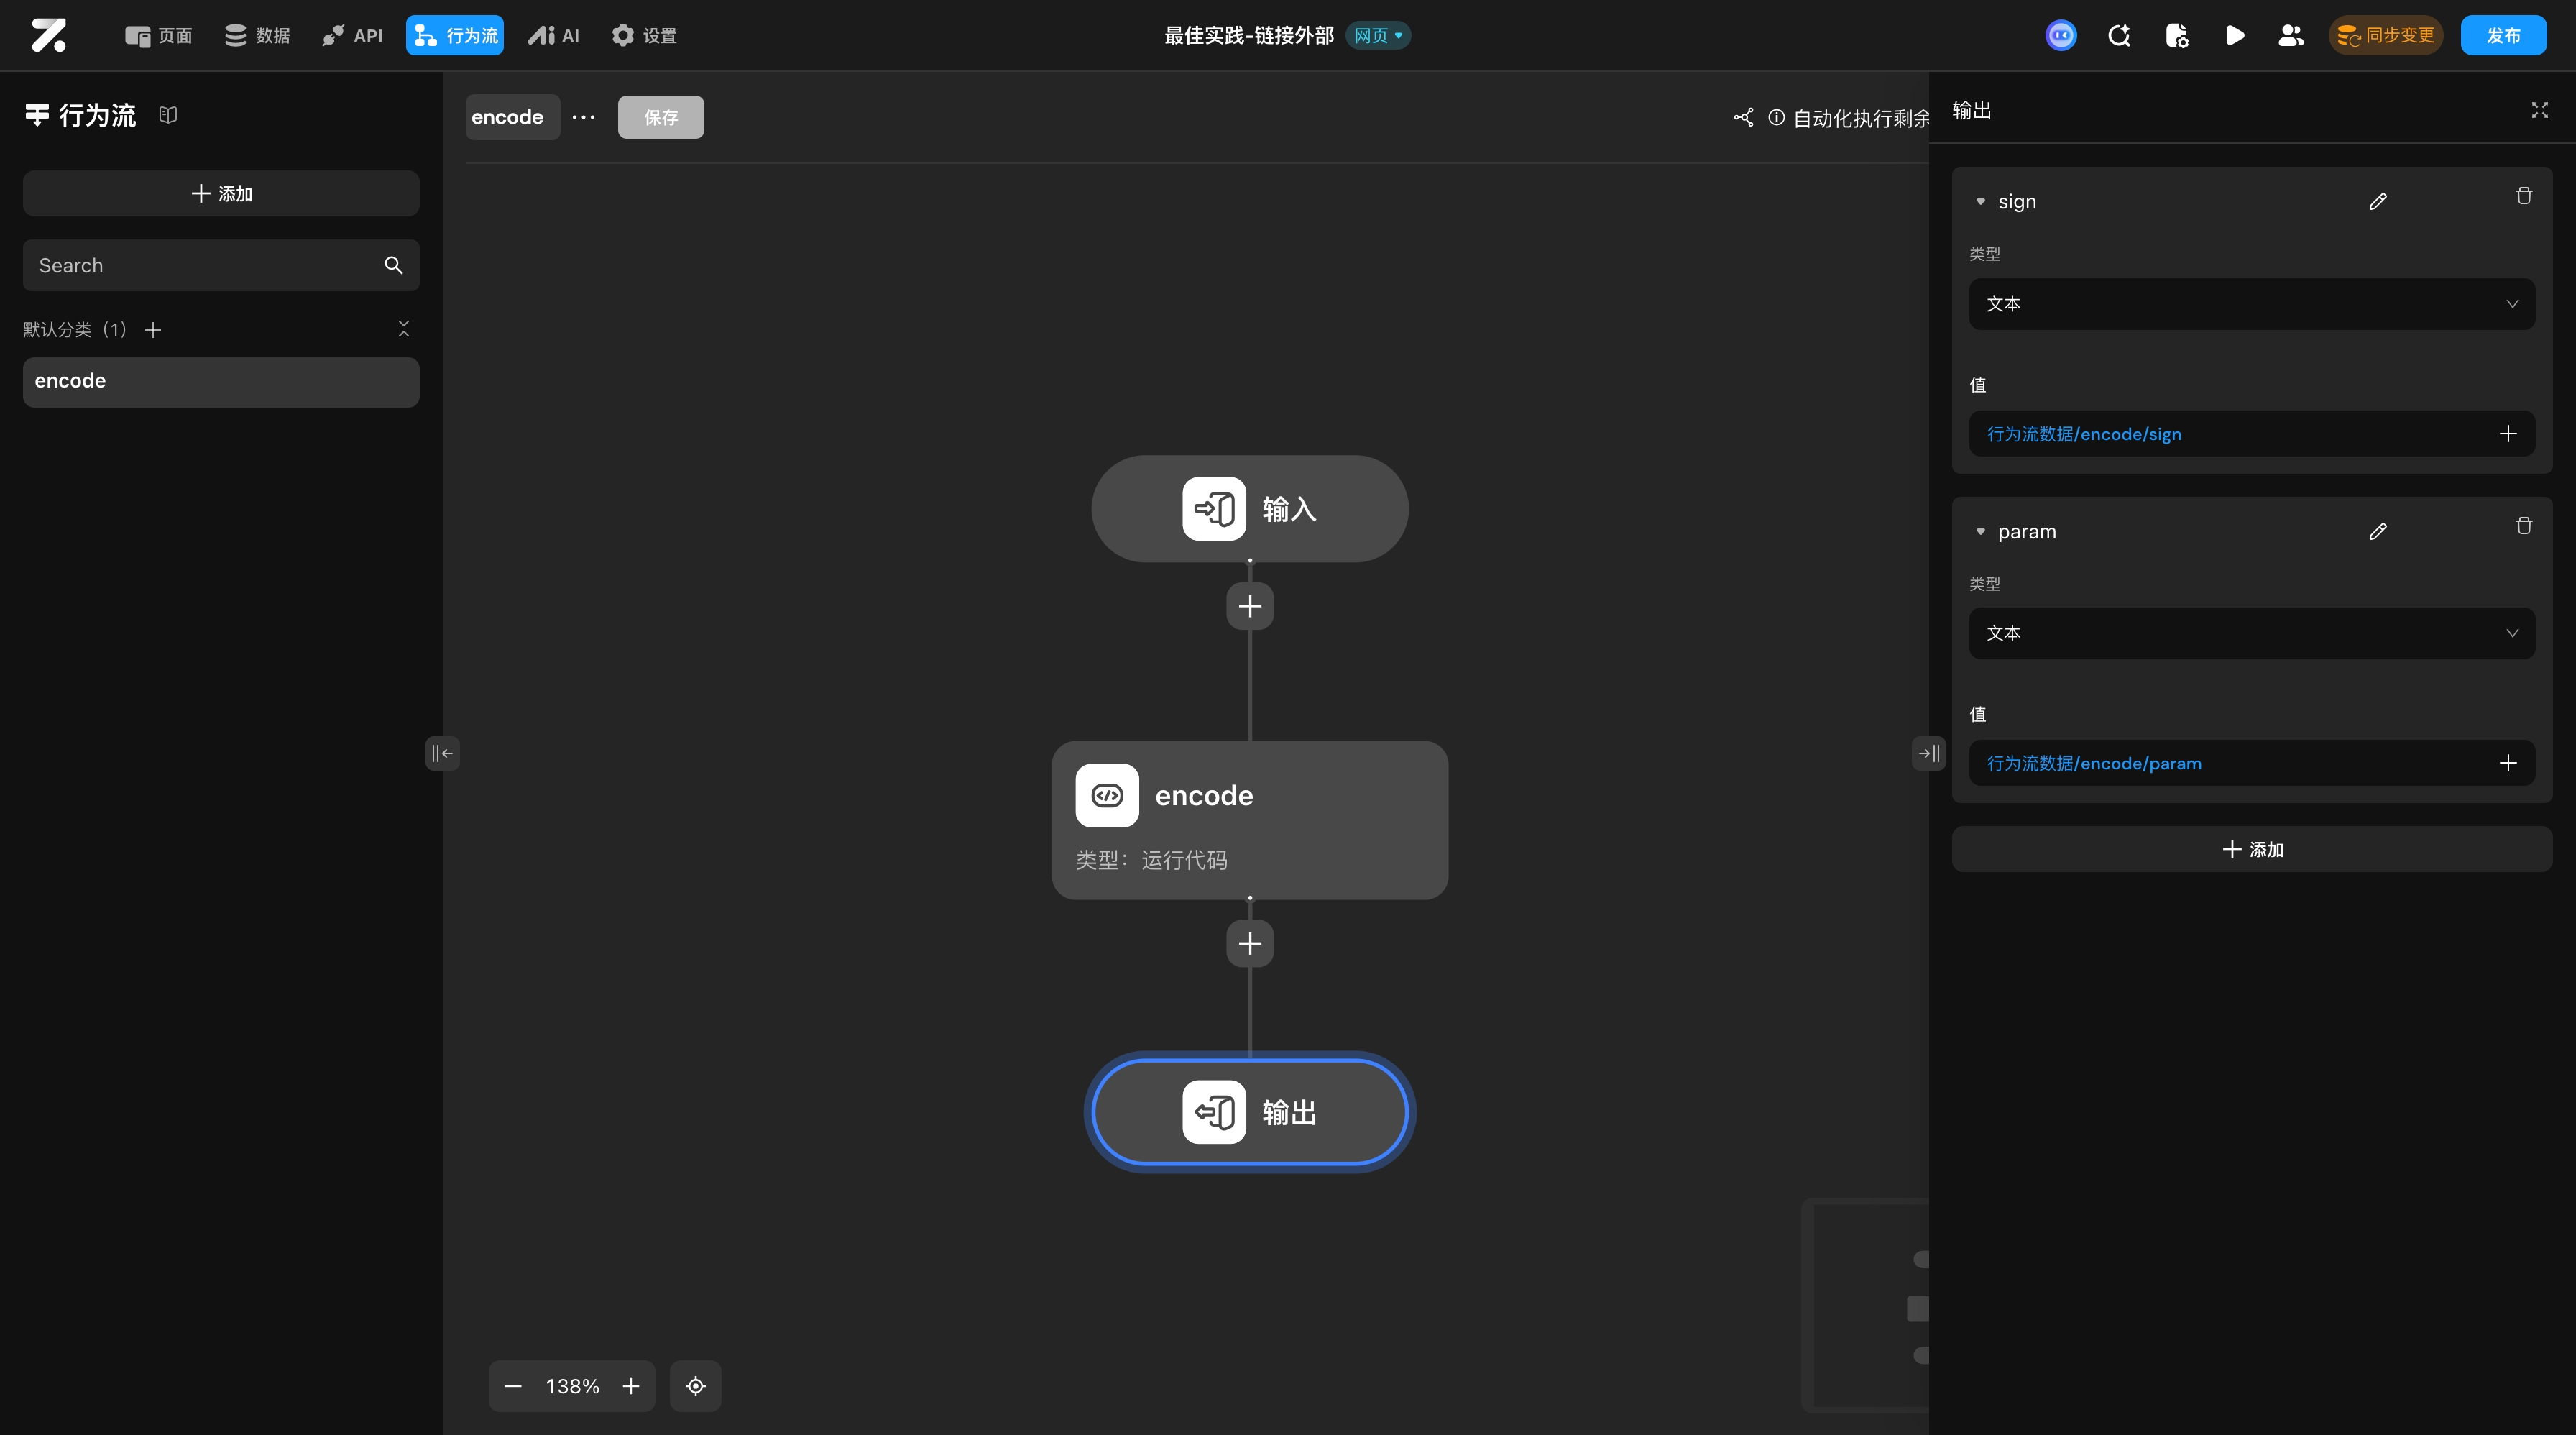Click the 保存 save button
This screenshot has height=1435, width=2576.
pos(660,117)
